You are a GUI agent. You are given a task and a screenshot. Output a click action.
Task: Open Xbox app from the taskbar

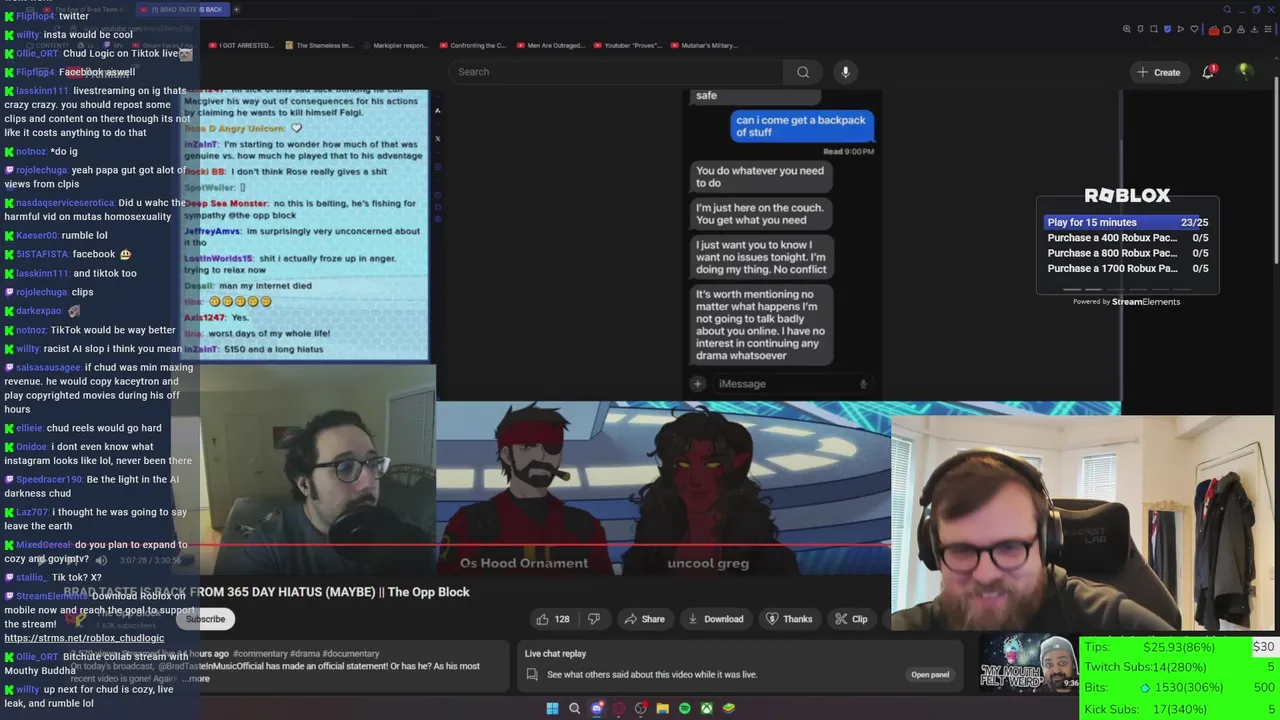(706, 708)
